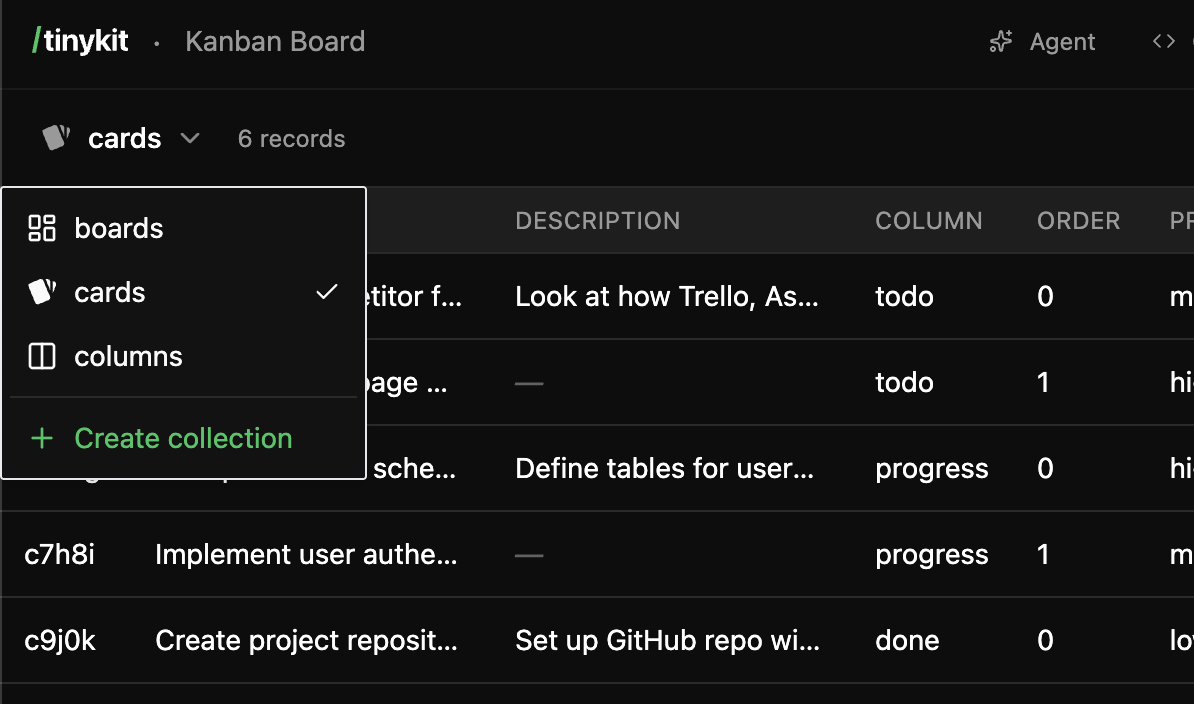
Task: Click record id c7h8i
Action: [59, 554]
